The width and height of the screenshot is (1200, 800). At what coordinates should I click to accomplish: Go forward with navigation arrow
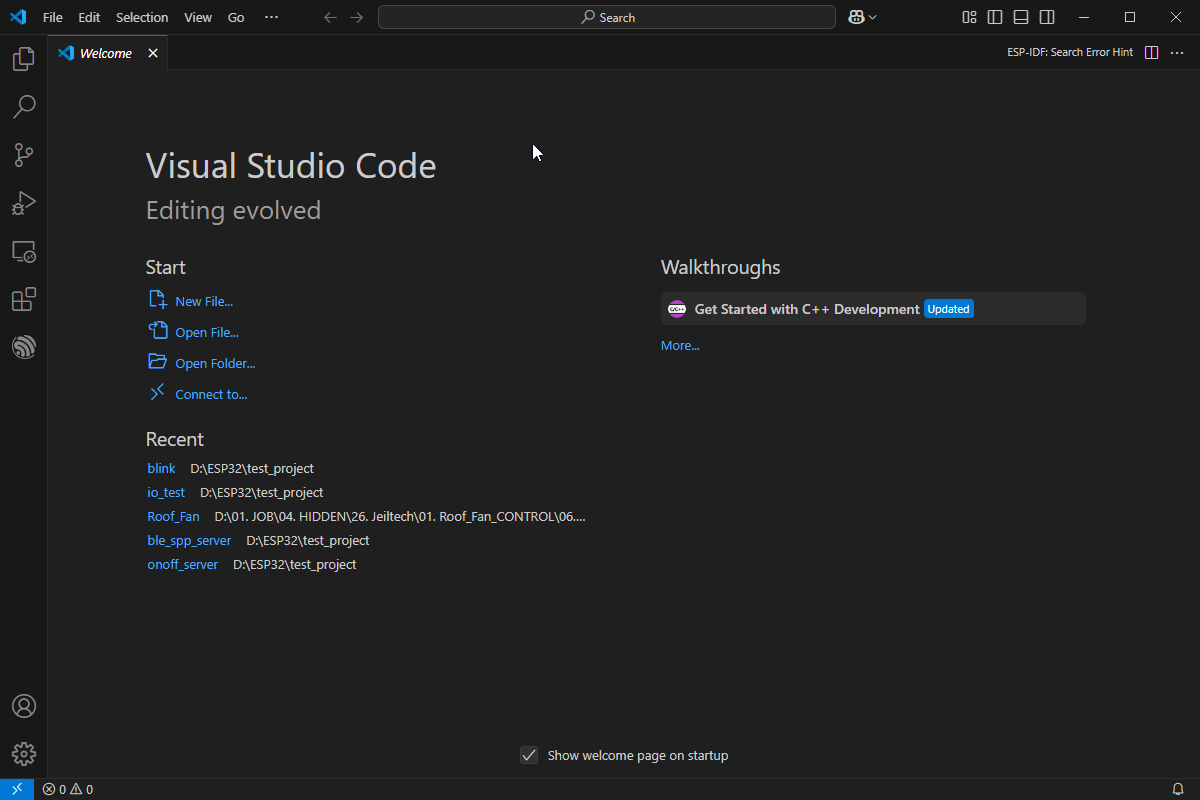pos(357,17)
